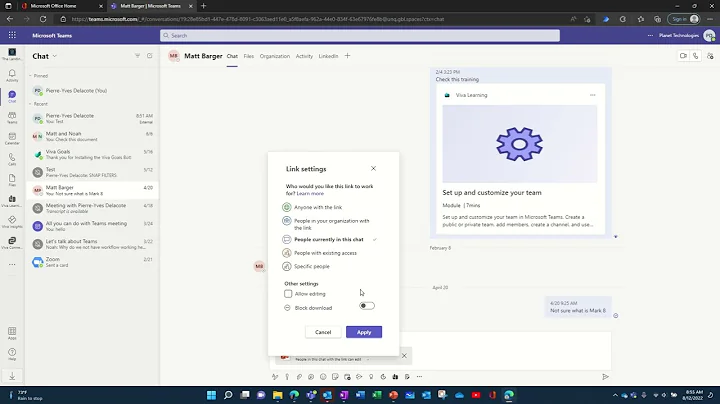Click the download desktop app icon

point(12,376)
